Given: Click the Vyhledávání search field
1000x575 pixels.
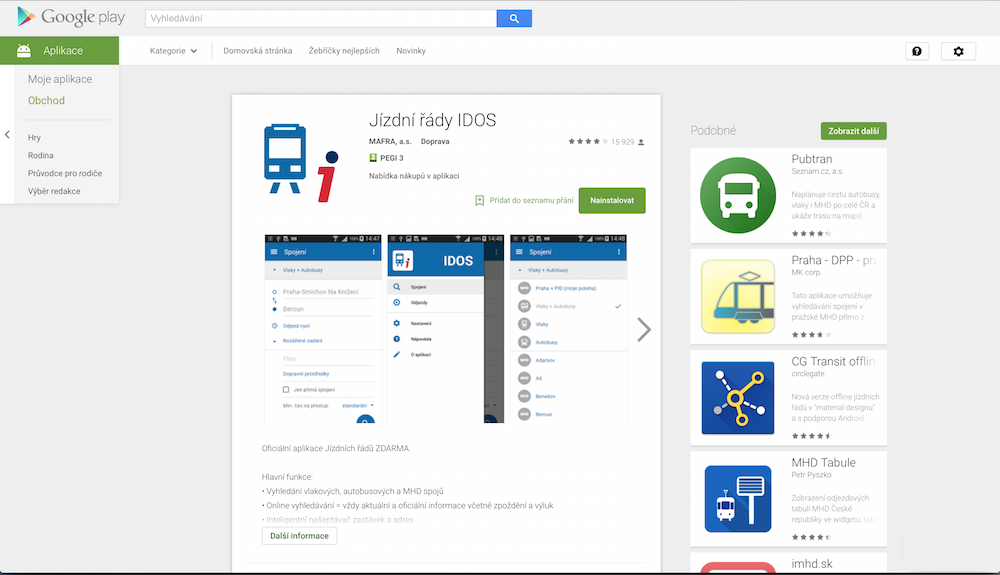Looking at the screenshot, I should coord(321,18).
